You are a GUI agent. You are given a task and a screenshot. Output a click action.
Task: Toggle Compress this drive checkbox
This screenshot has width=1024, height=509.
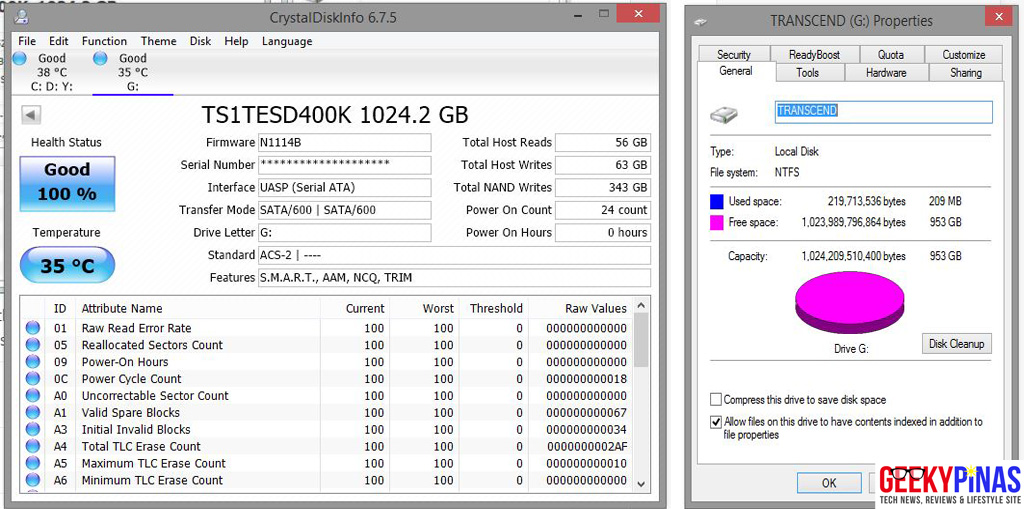[716, 399]
